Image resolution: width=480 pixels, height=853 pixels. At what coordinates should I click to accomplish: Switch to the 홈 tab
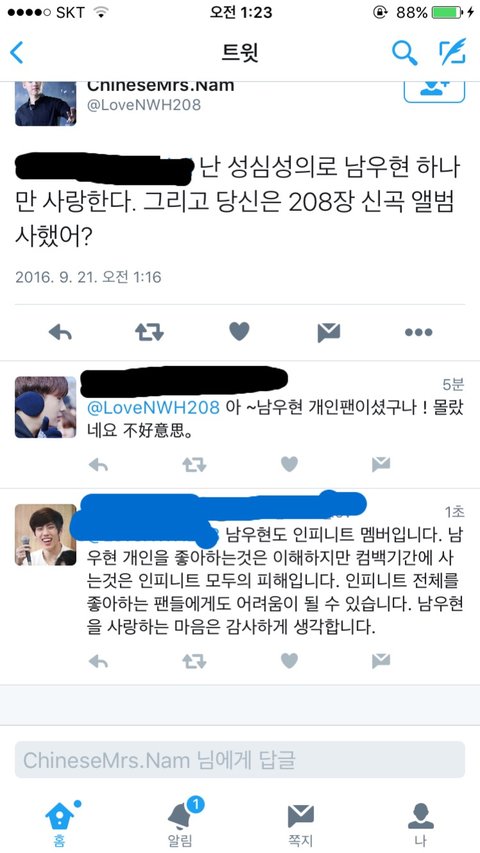(60, 823)
